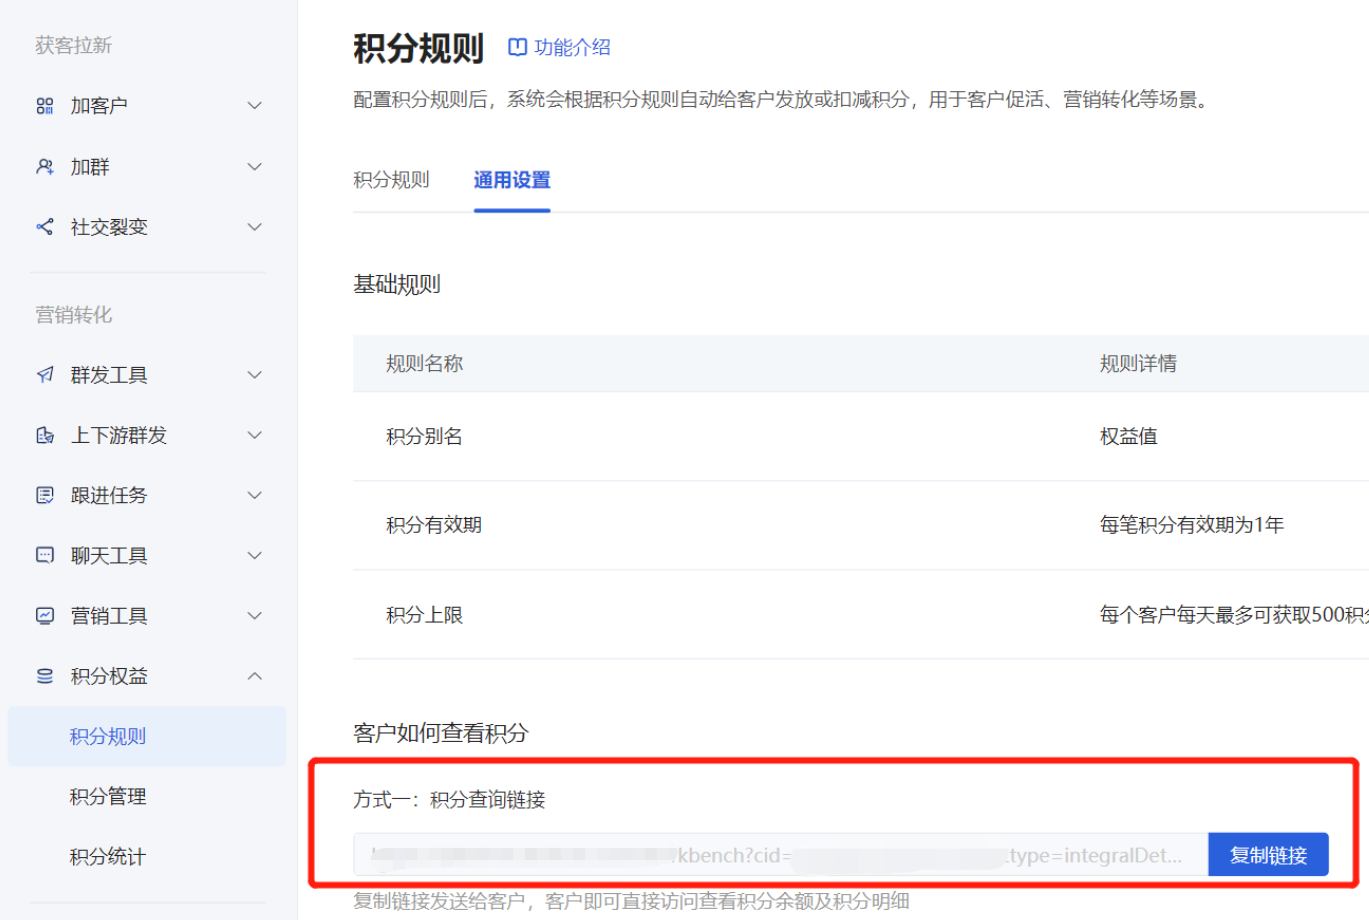The height and width of the screenshot is (920, 1369).
Task: Expand the 上下游群发 menu chevron
Action: 255,435
